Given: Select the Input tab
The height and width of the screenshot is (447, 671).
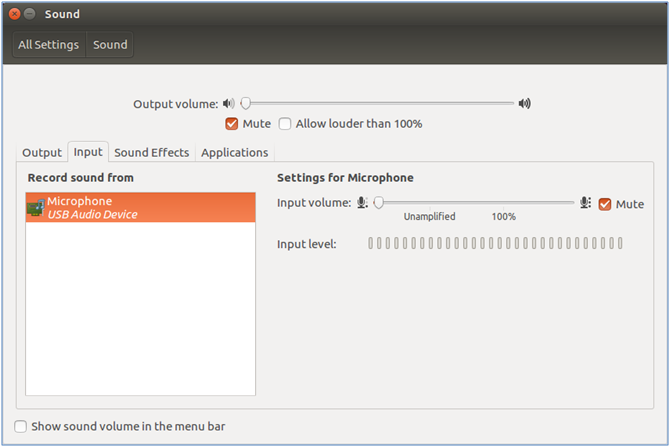Looking at the screenshot, I should [88, 152].
